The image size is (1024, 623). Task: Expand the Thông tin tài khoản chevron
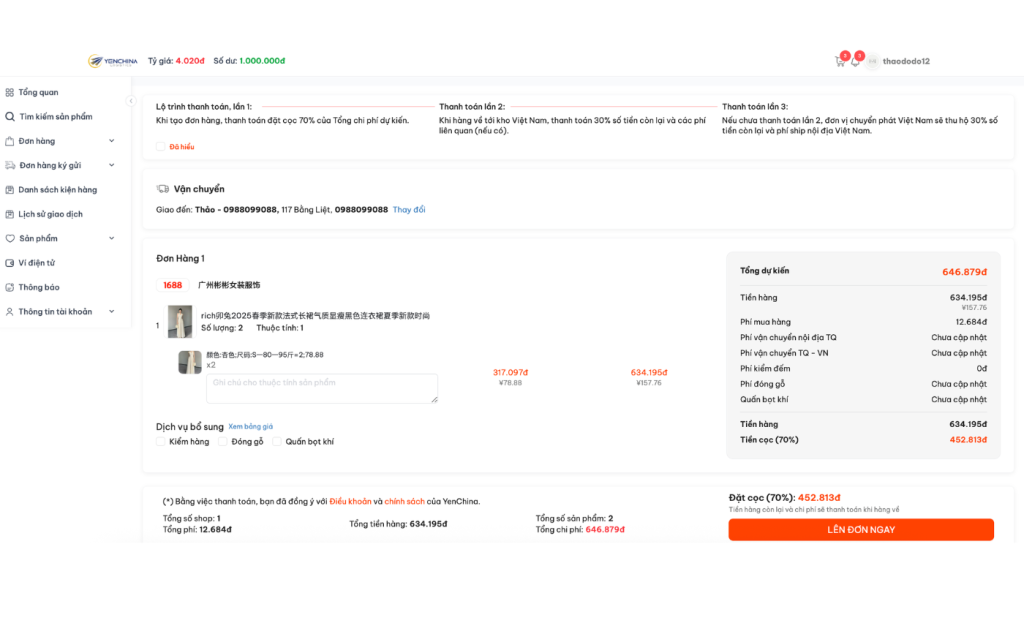point(111,312)
